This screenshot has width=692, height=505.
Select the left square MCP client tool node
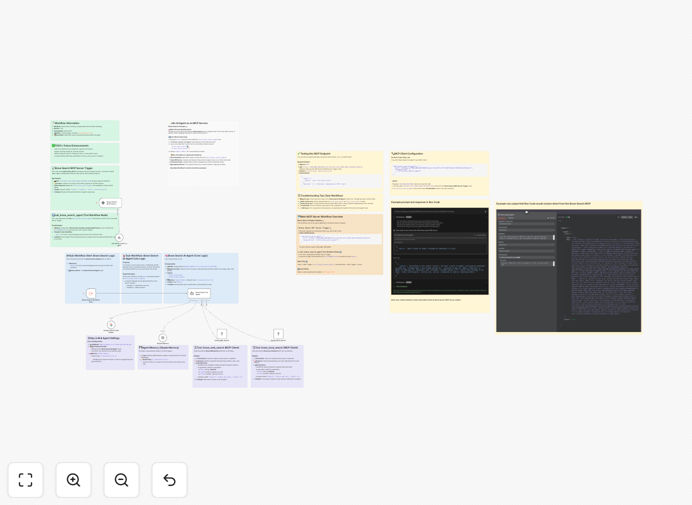click(222, 334)
